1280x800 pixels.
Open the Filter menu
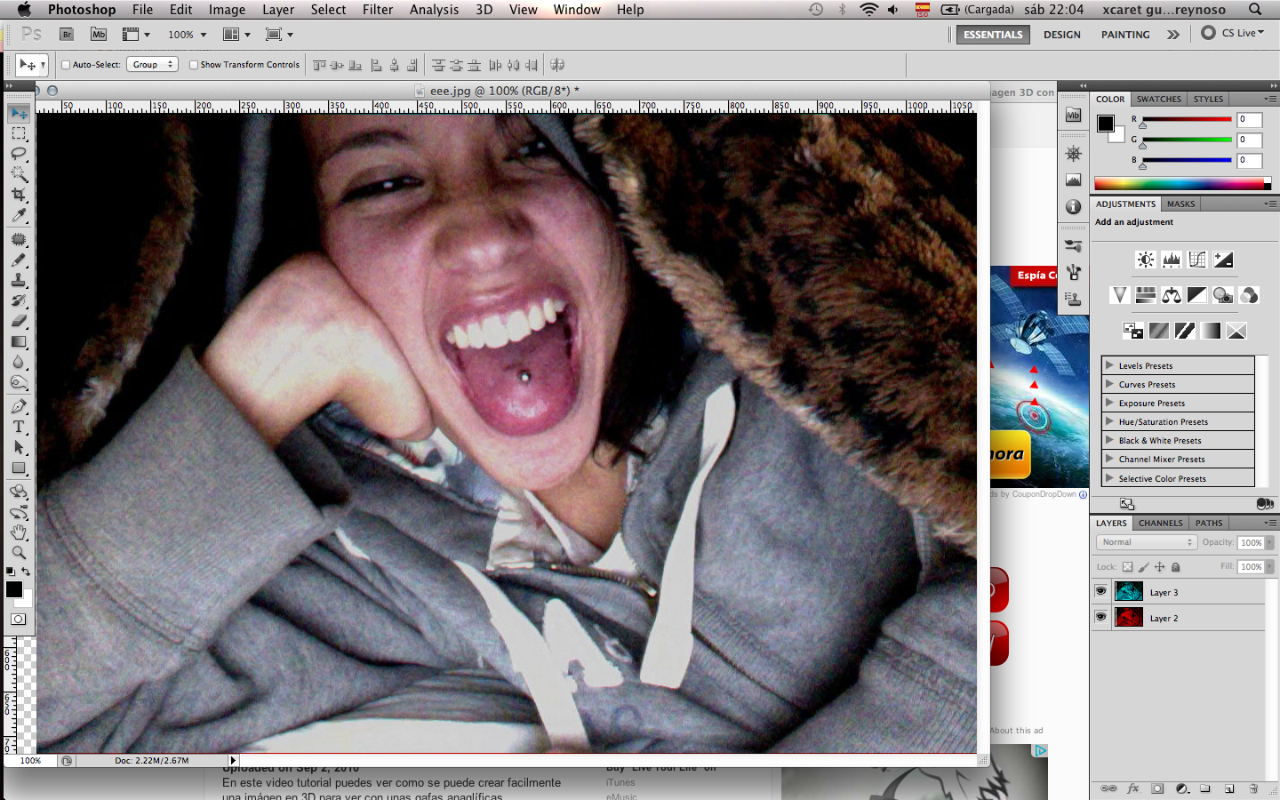click(377, 10)
